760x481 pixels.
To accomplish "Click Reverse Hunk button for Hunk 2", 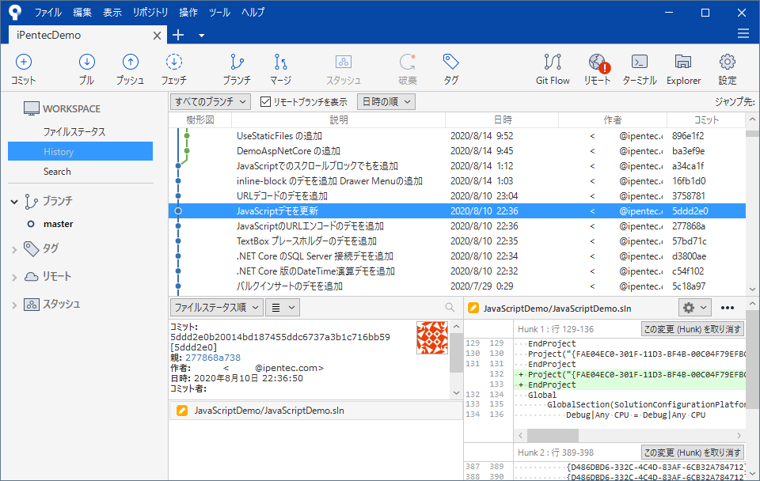I will pos(692,452).
